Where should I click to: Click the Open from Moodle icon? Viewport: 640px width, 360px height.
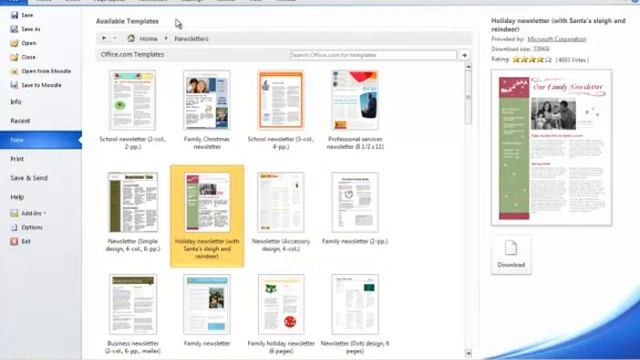tap(14, 71)
